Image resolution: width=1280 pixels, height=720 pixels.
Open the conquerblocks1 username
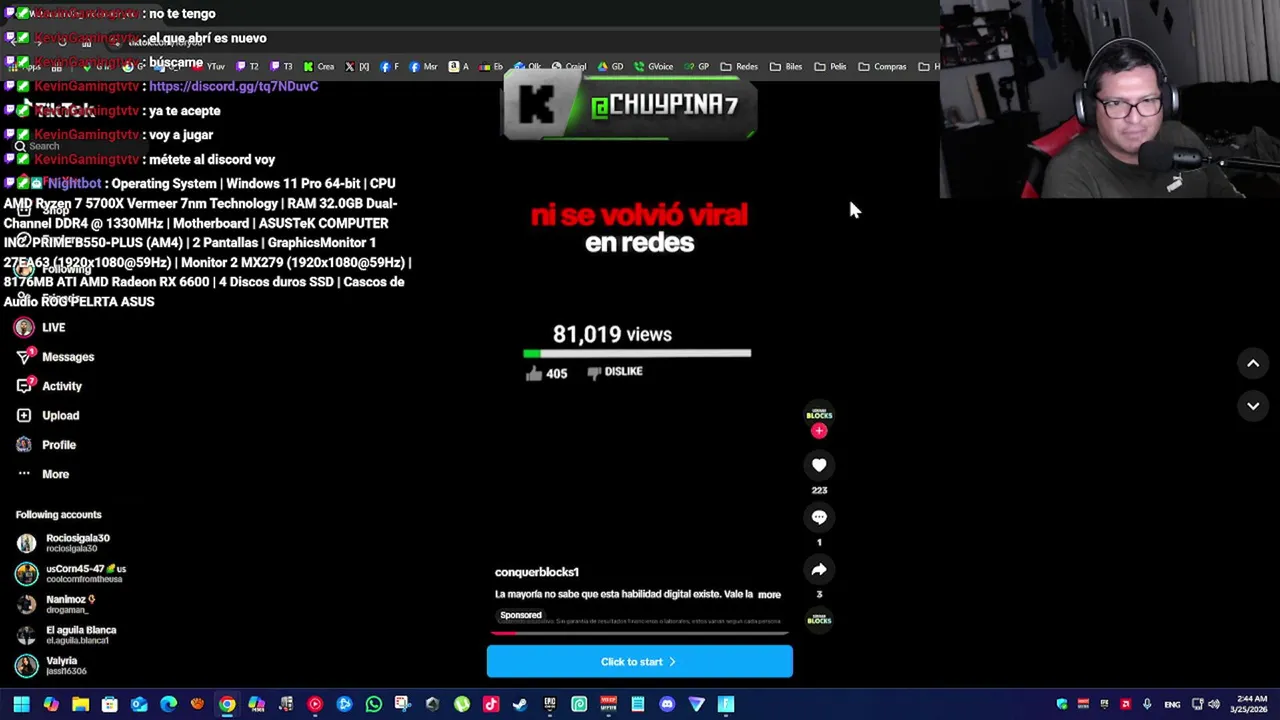pyautogui.click(x=537, y=572)
